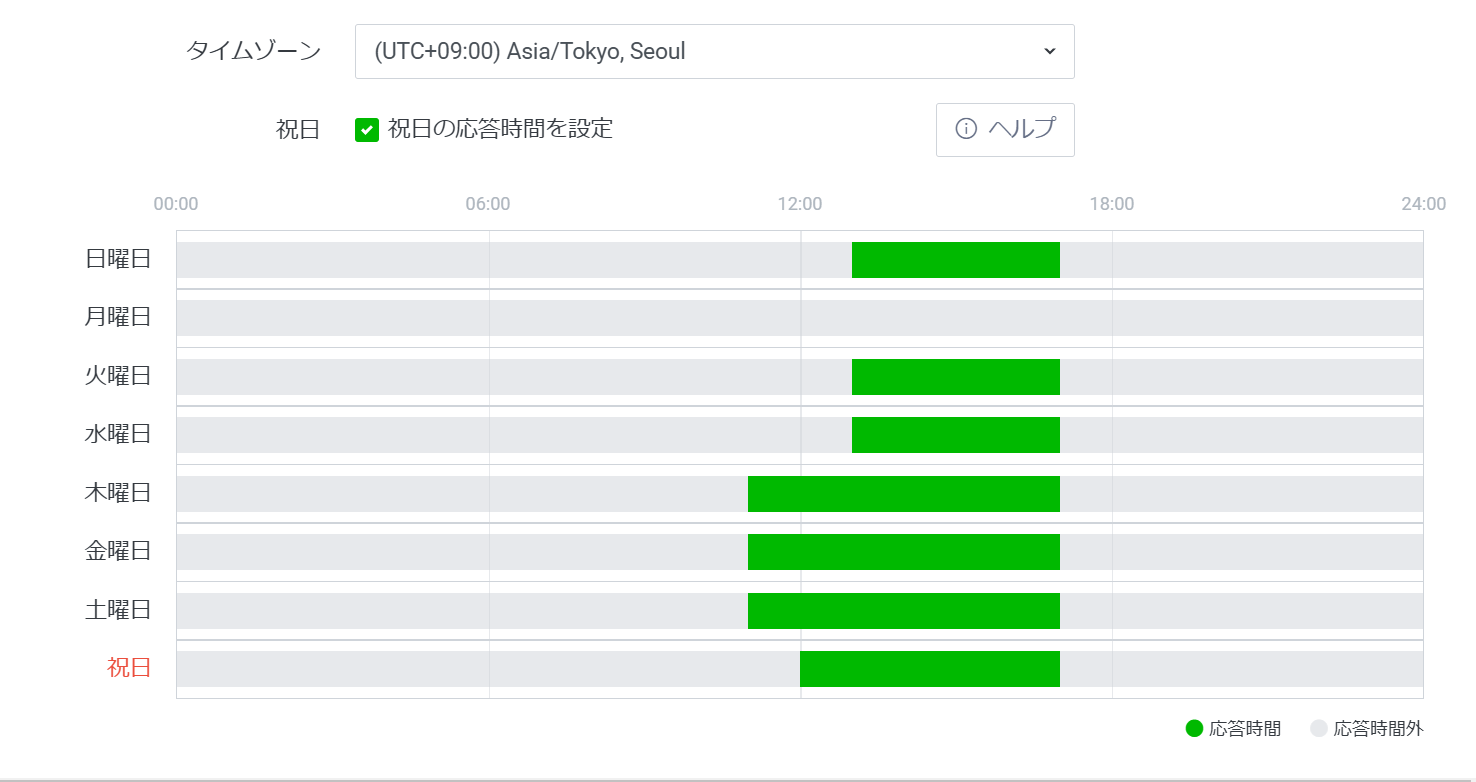
Task: Select the 木曜日 response hours bar
Action: [x=903, y=492]
